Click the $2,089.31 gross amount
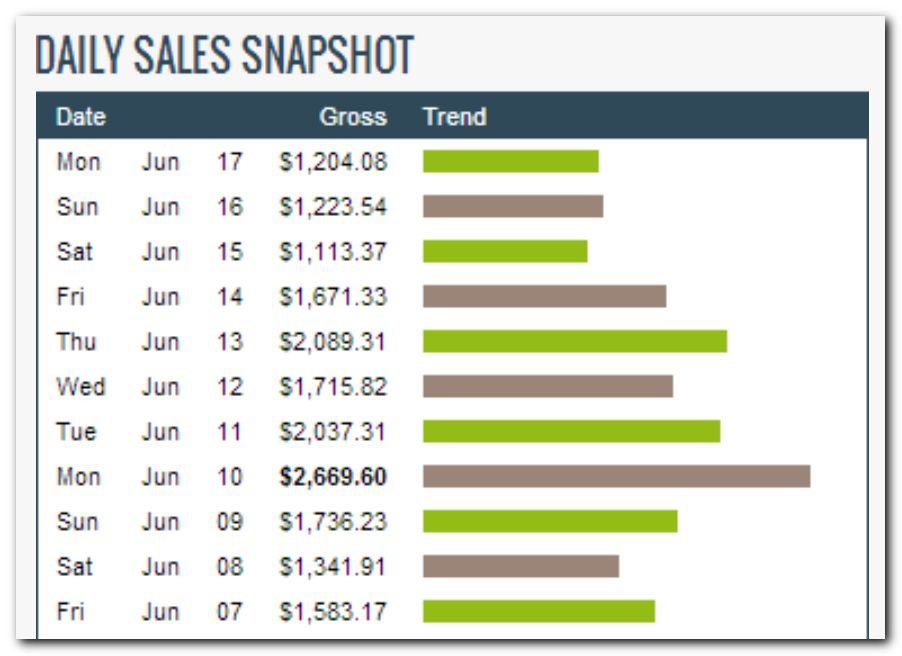 [x=333, y=342]
